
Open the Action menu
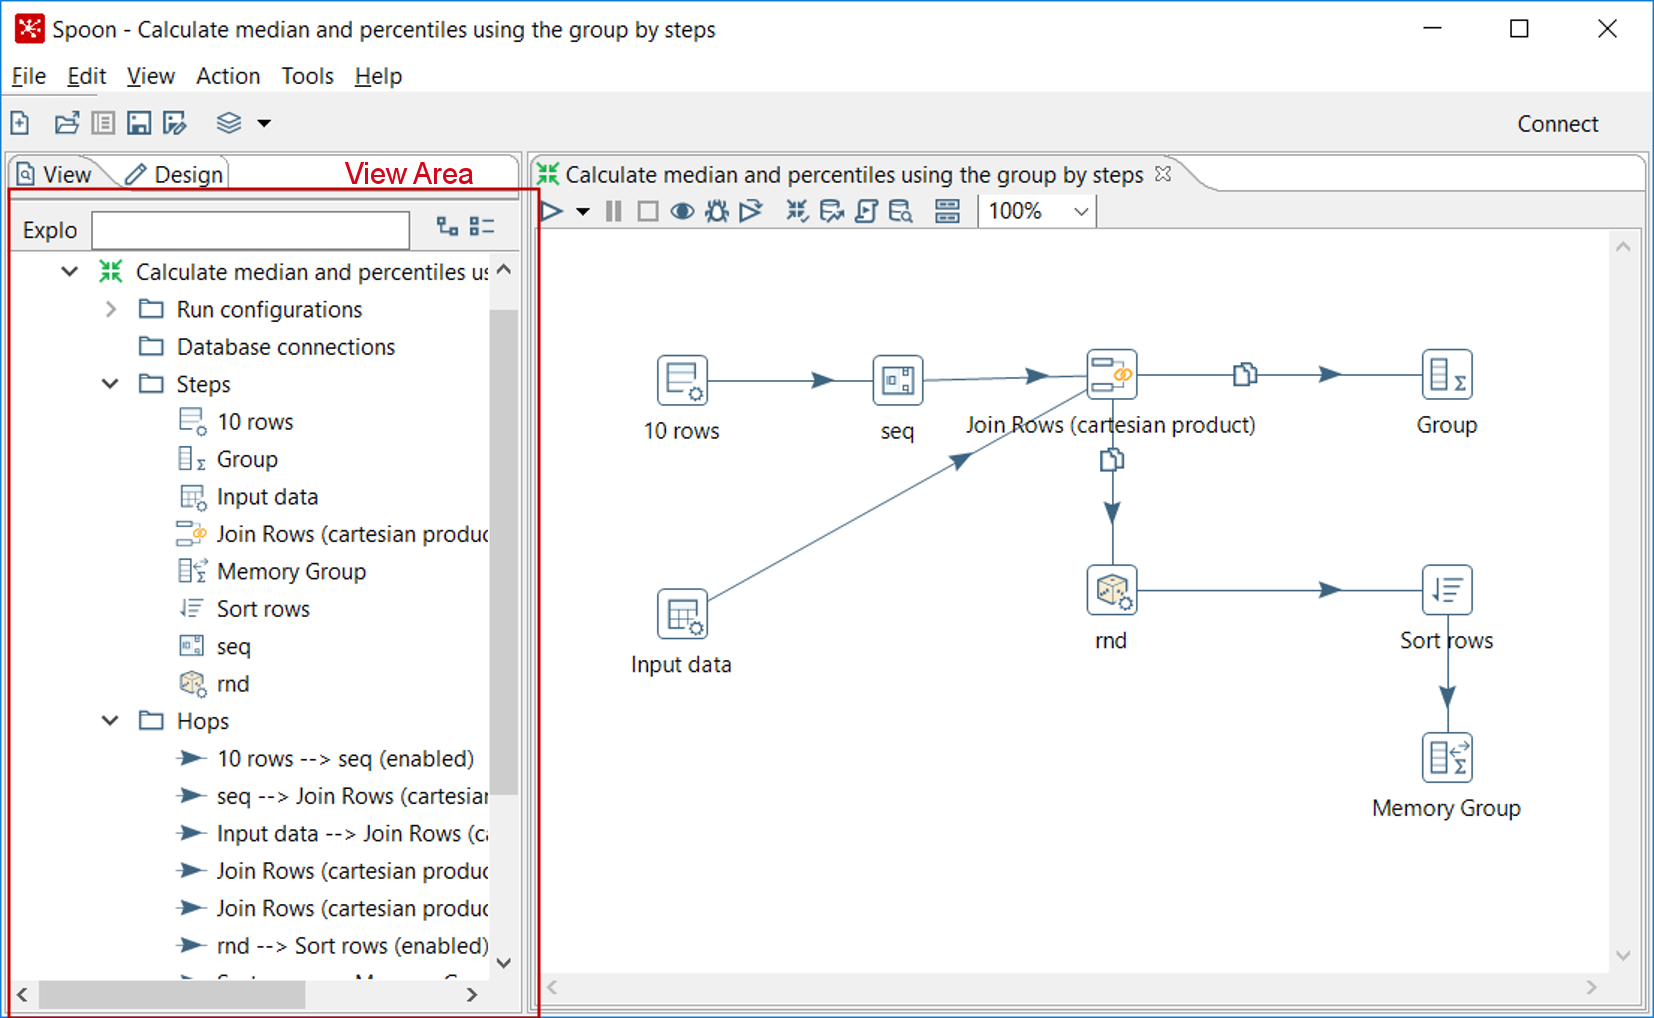[228, 76]
